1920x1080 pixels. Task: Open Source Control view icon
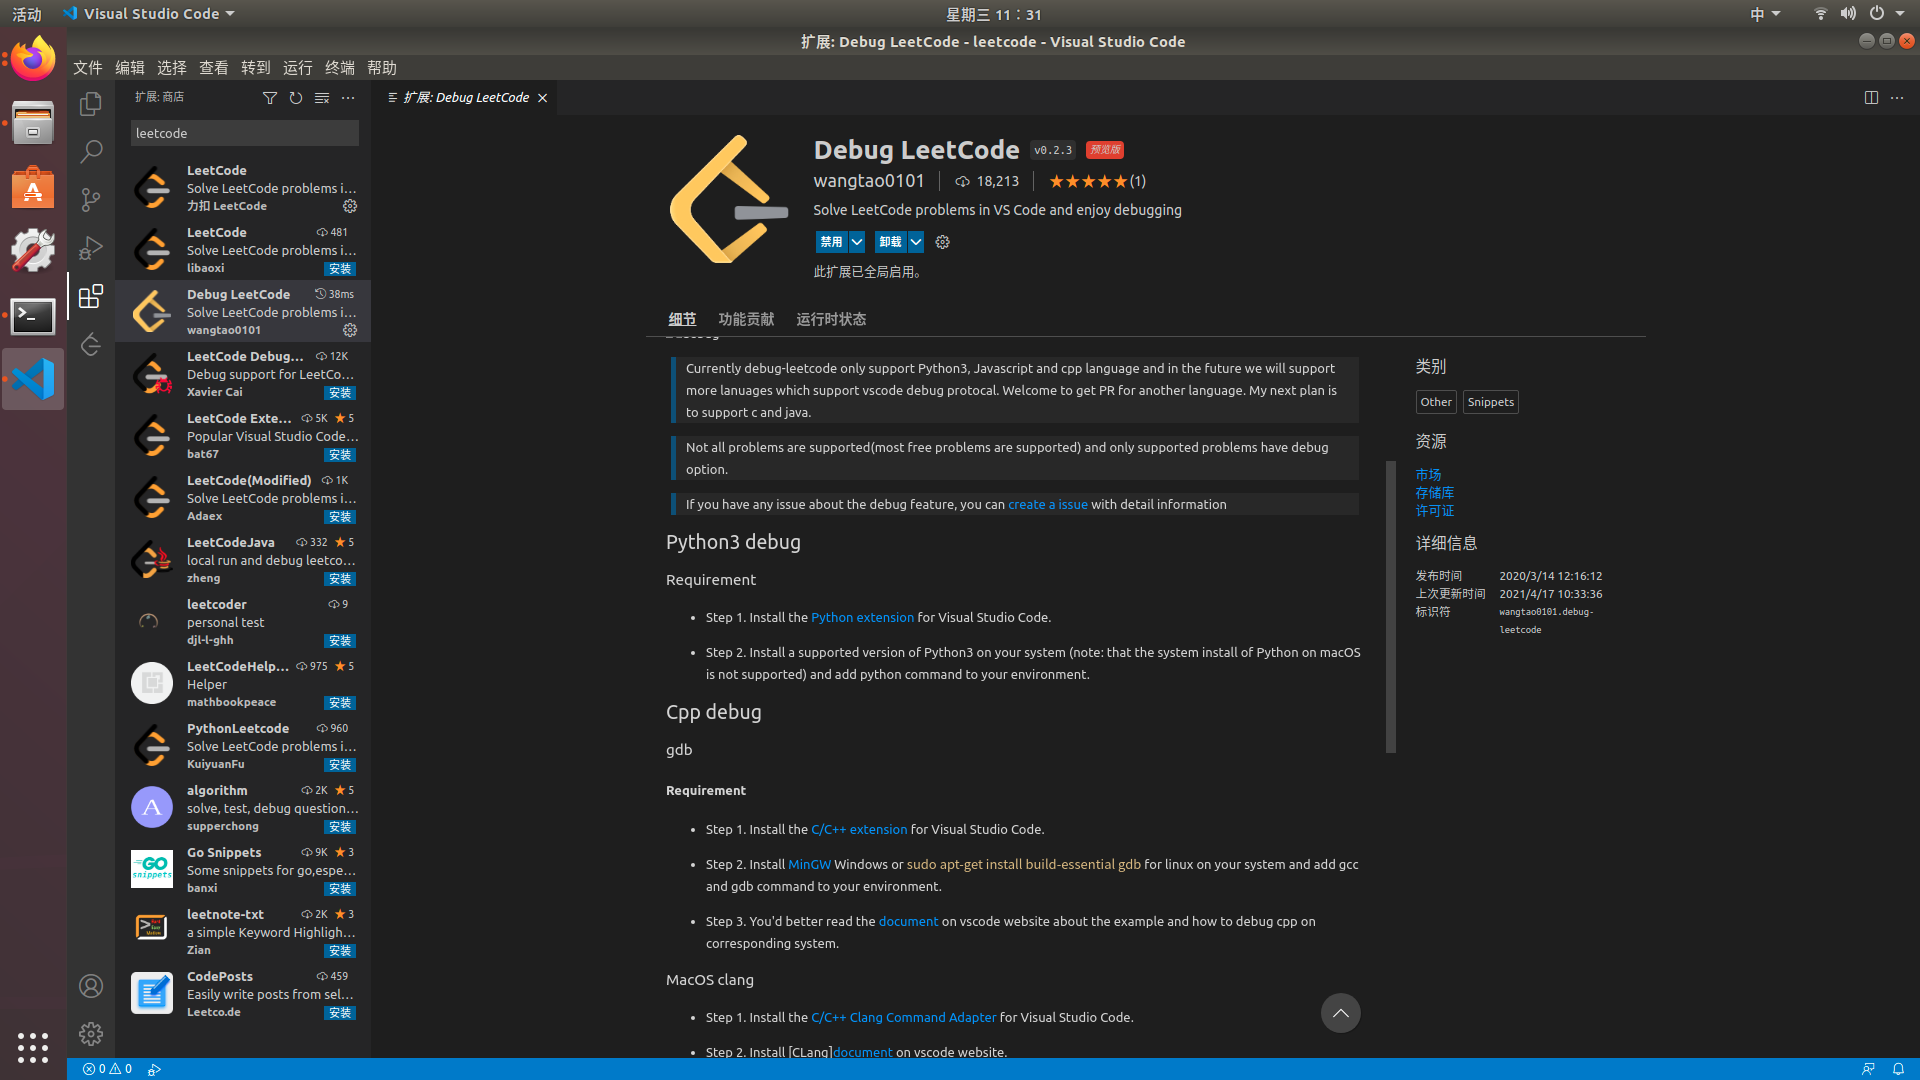click(x=91, y=199)
